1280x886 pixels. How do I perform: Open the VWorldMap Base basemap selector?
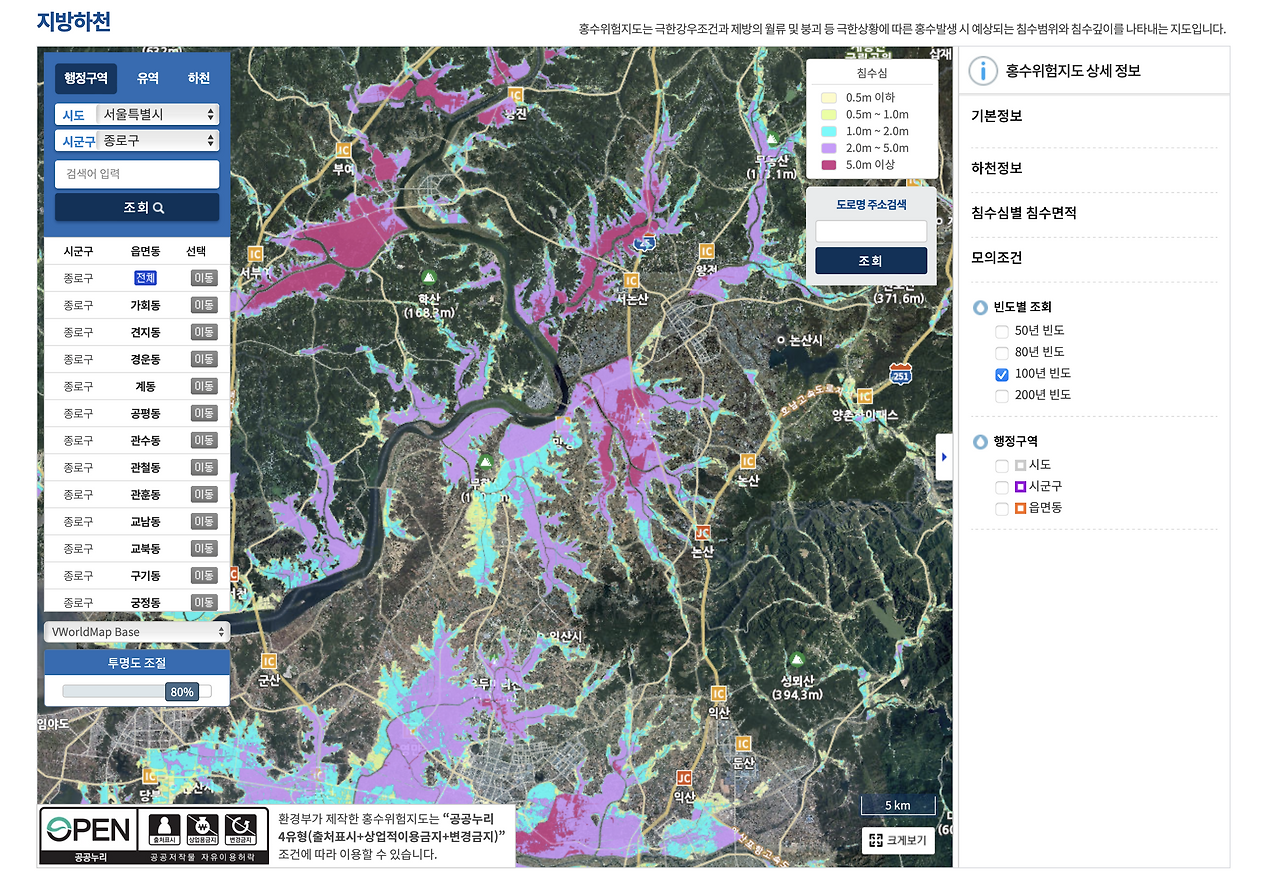coord(137,631)
